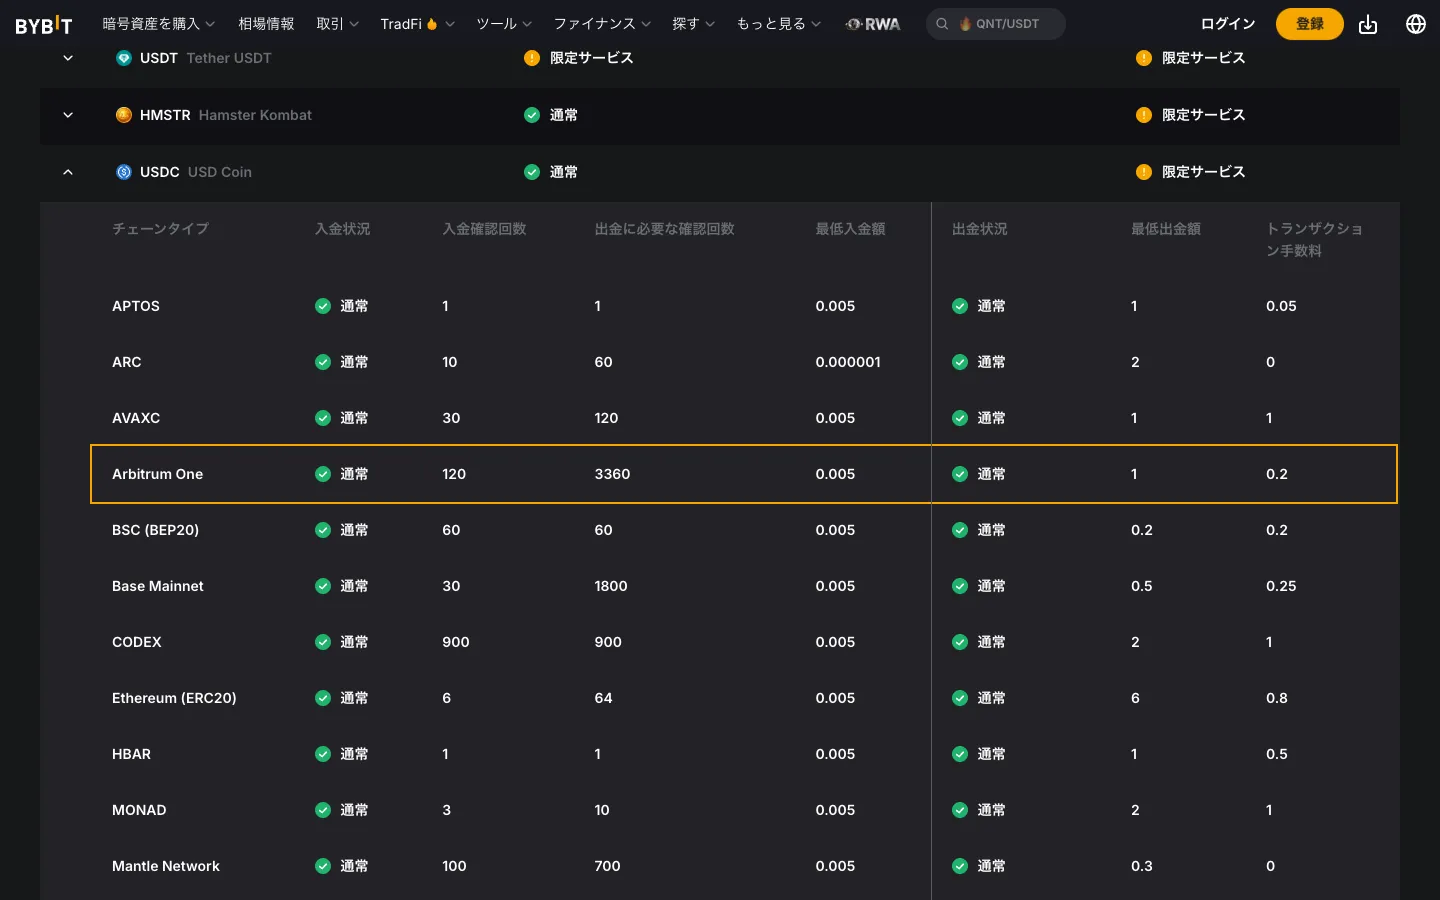The image size is (1440, 900).
Task: Open the language globe icon
Action: point(1416,24)
